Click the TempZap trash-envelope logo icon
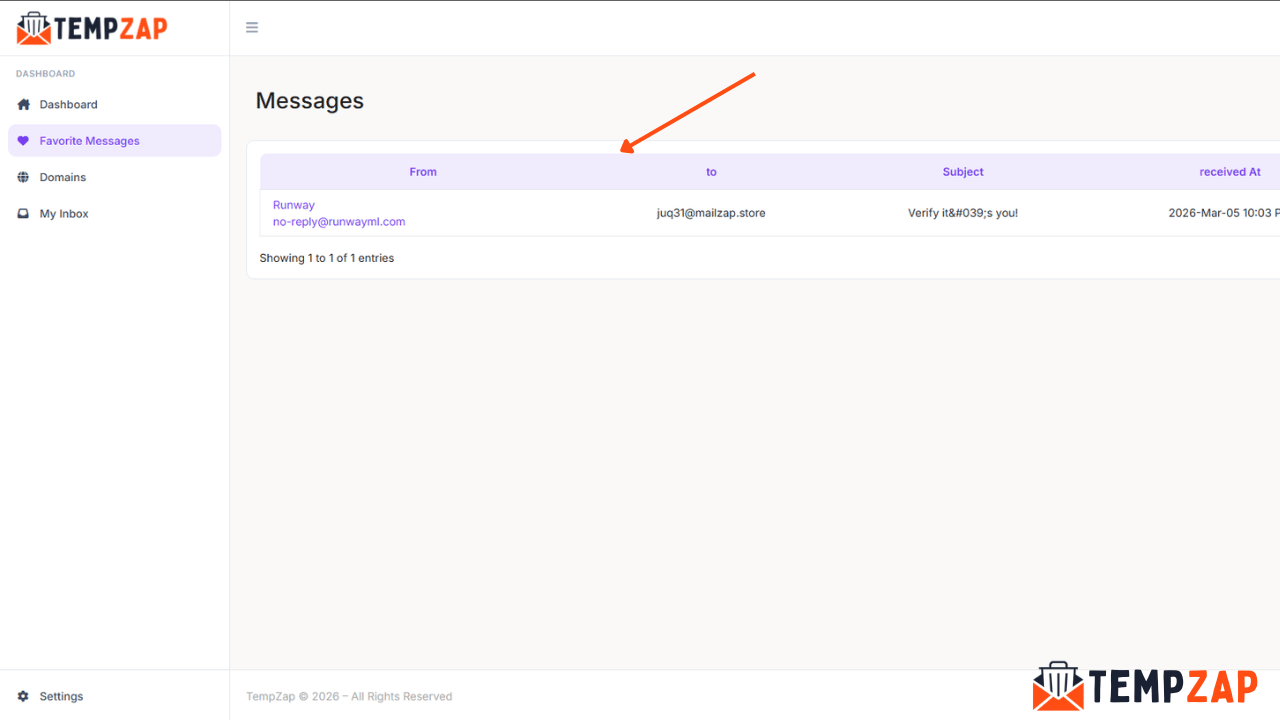 point(32,27)
